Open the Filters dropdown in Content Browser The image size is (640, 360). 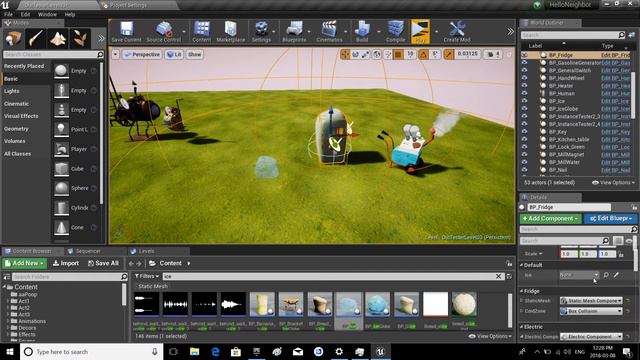pyautogui.click(x=147, y=276)
